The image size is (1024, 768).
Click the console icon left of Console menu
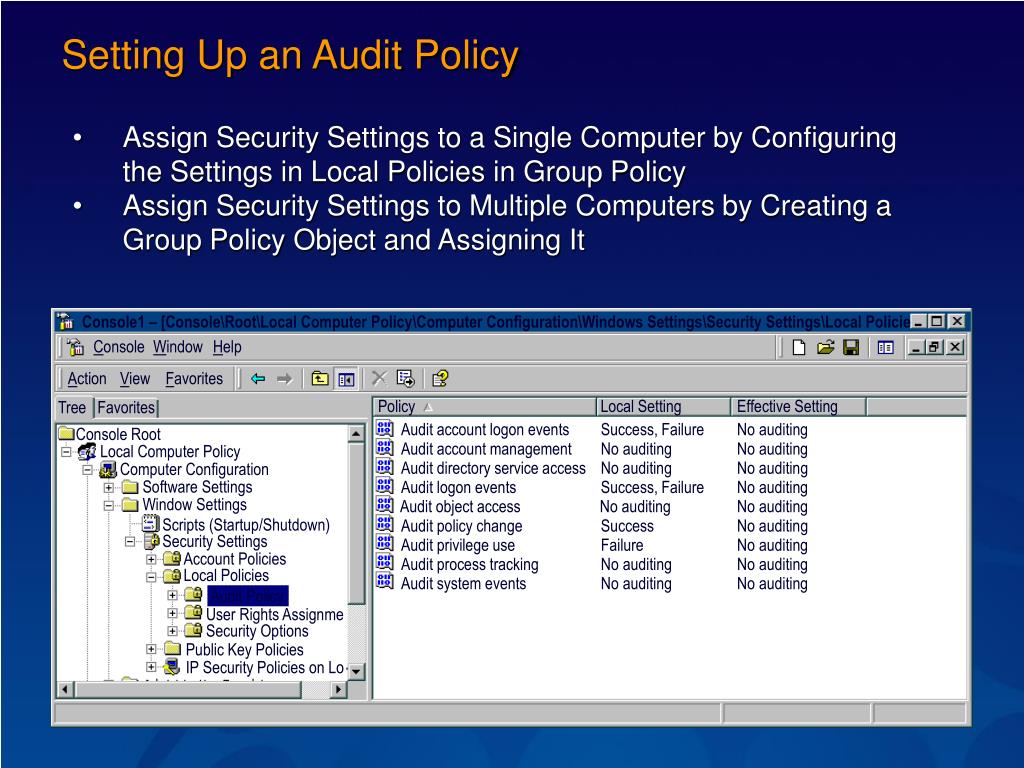(x=76, y=347)
